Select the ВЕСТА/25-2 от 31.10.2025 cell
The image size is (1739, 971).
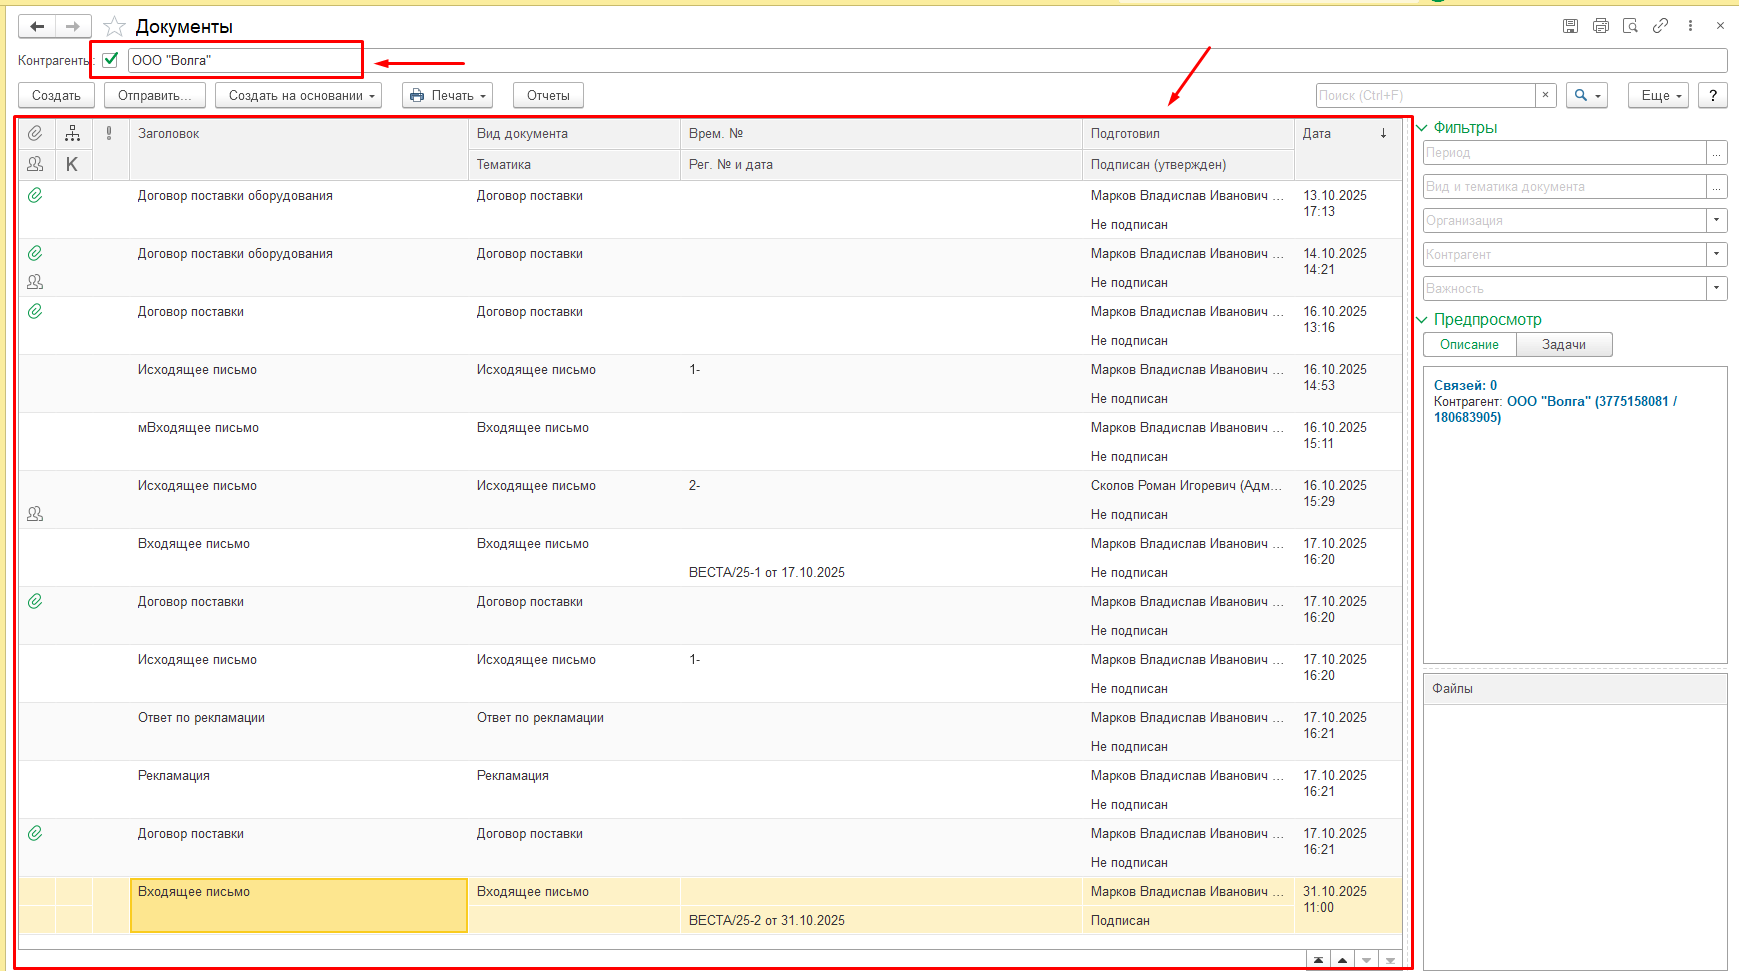point(767,920)
